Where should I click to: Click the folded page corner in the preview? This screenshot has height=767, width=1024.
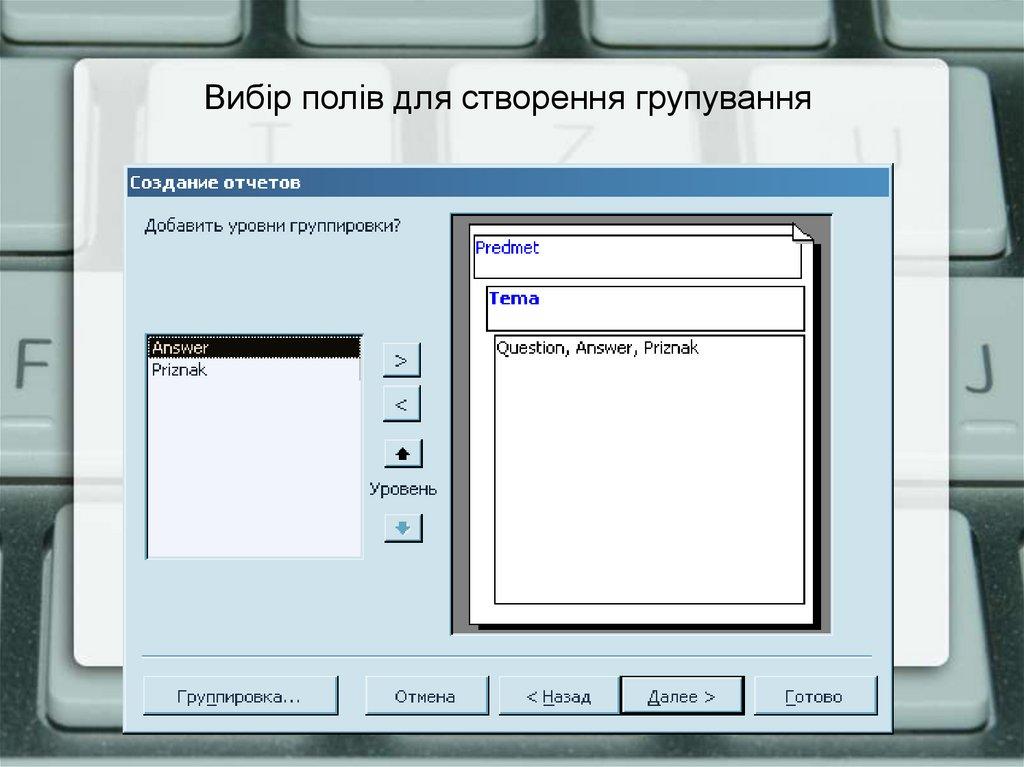click(800, 232)
